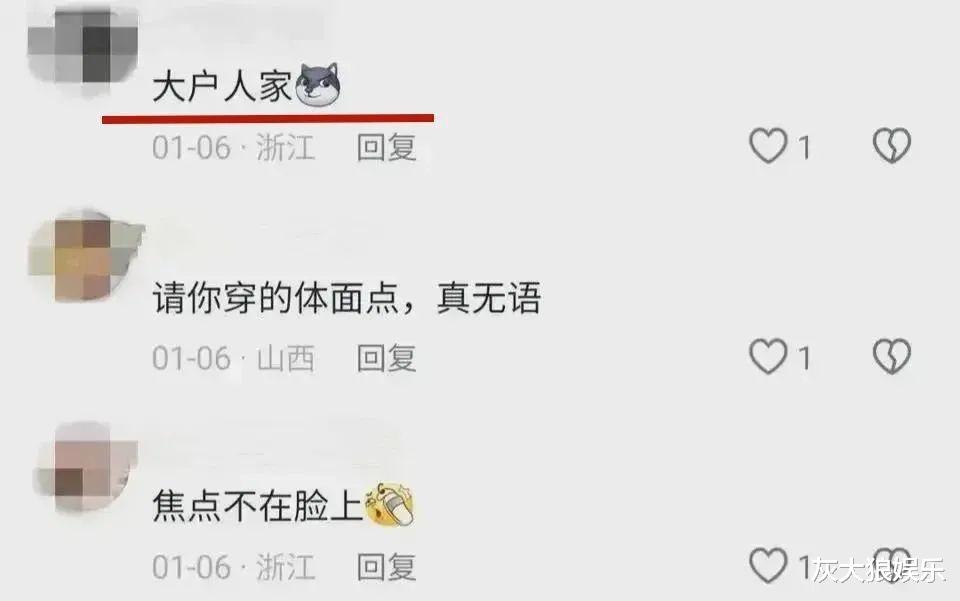Tap the 01-06 · 山西 timestamp

click(x=234, y=358)
